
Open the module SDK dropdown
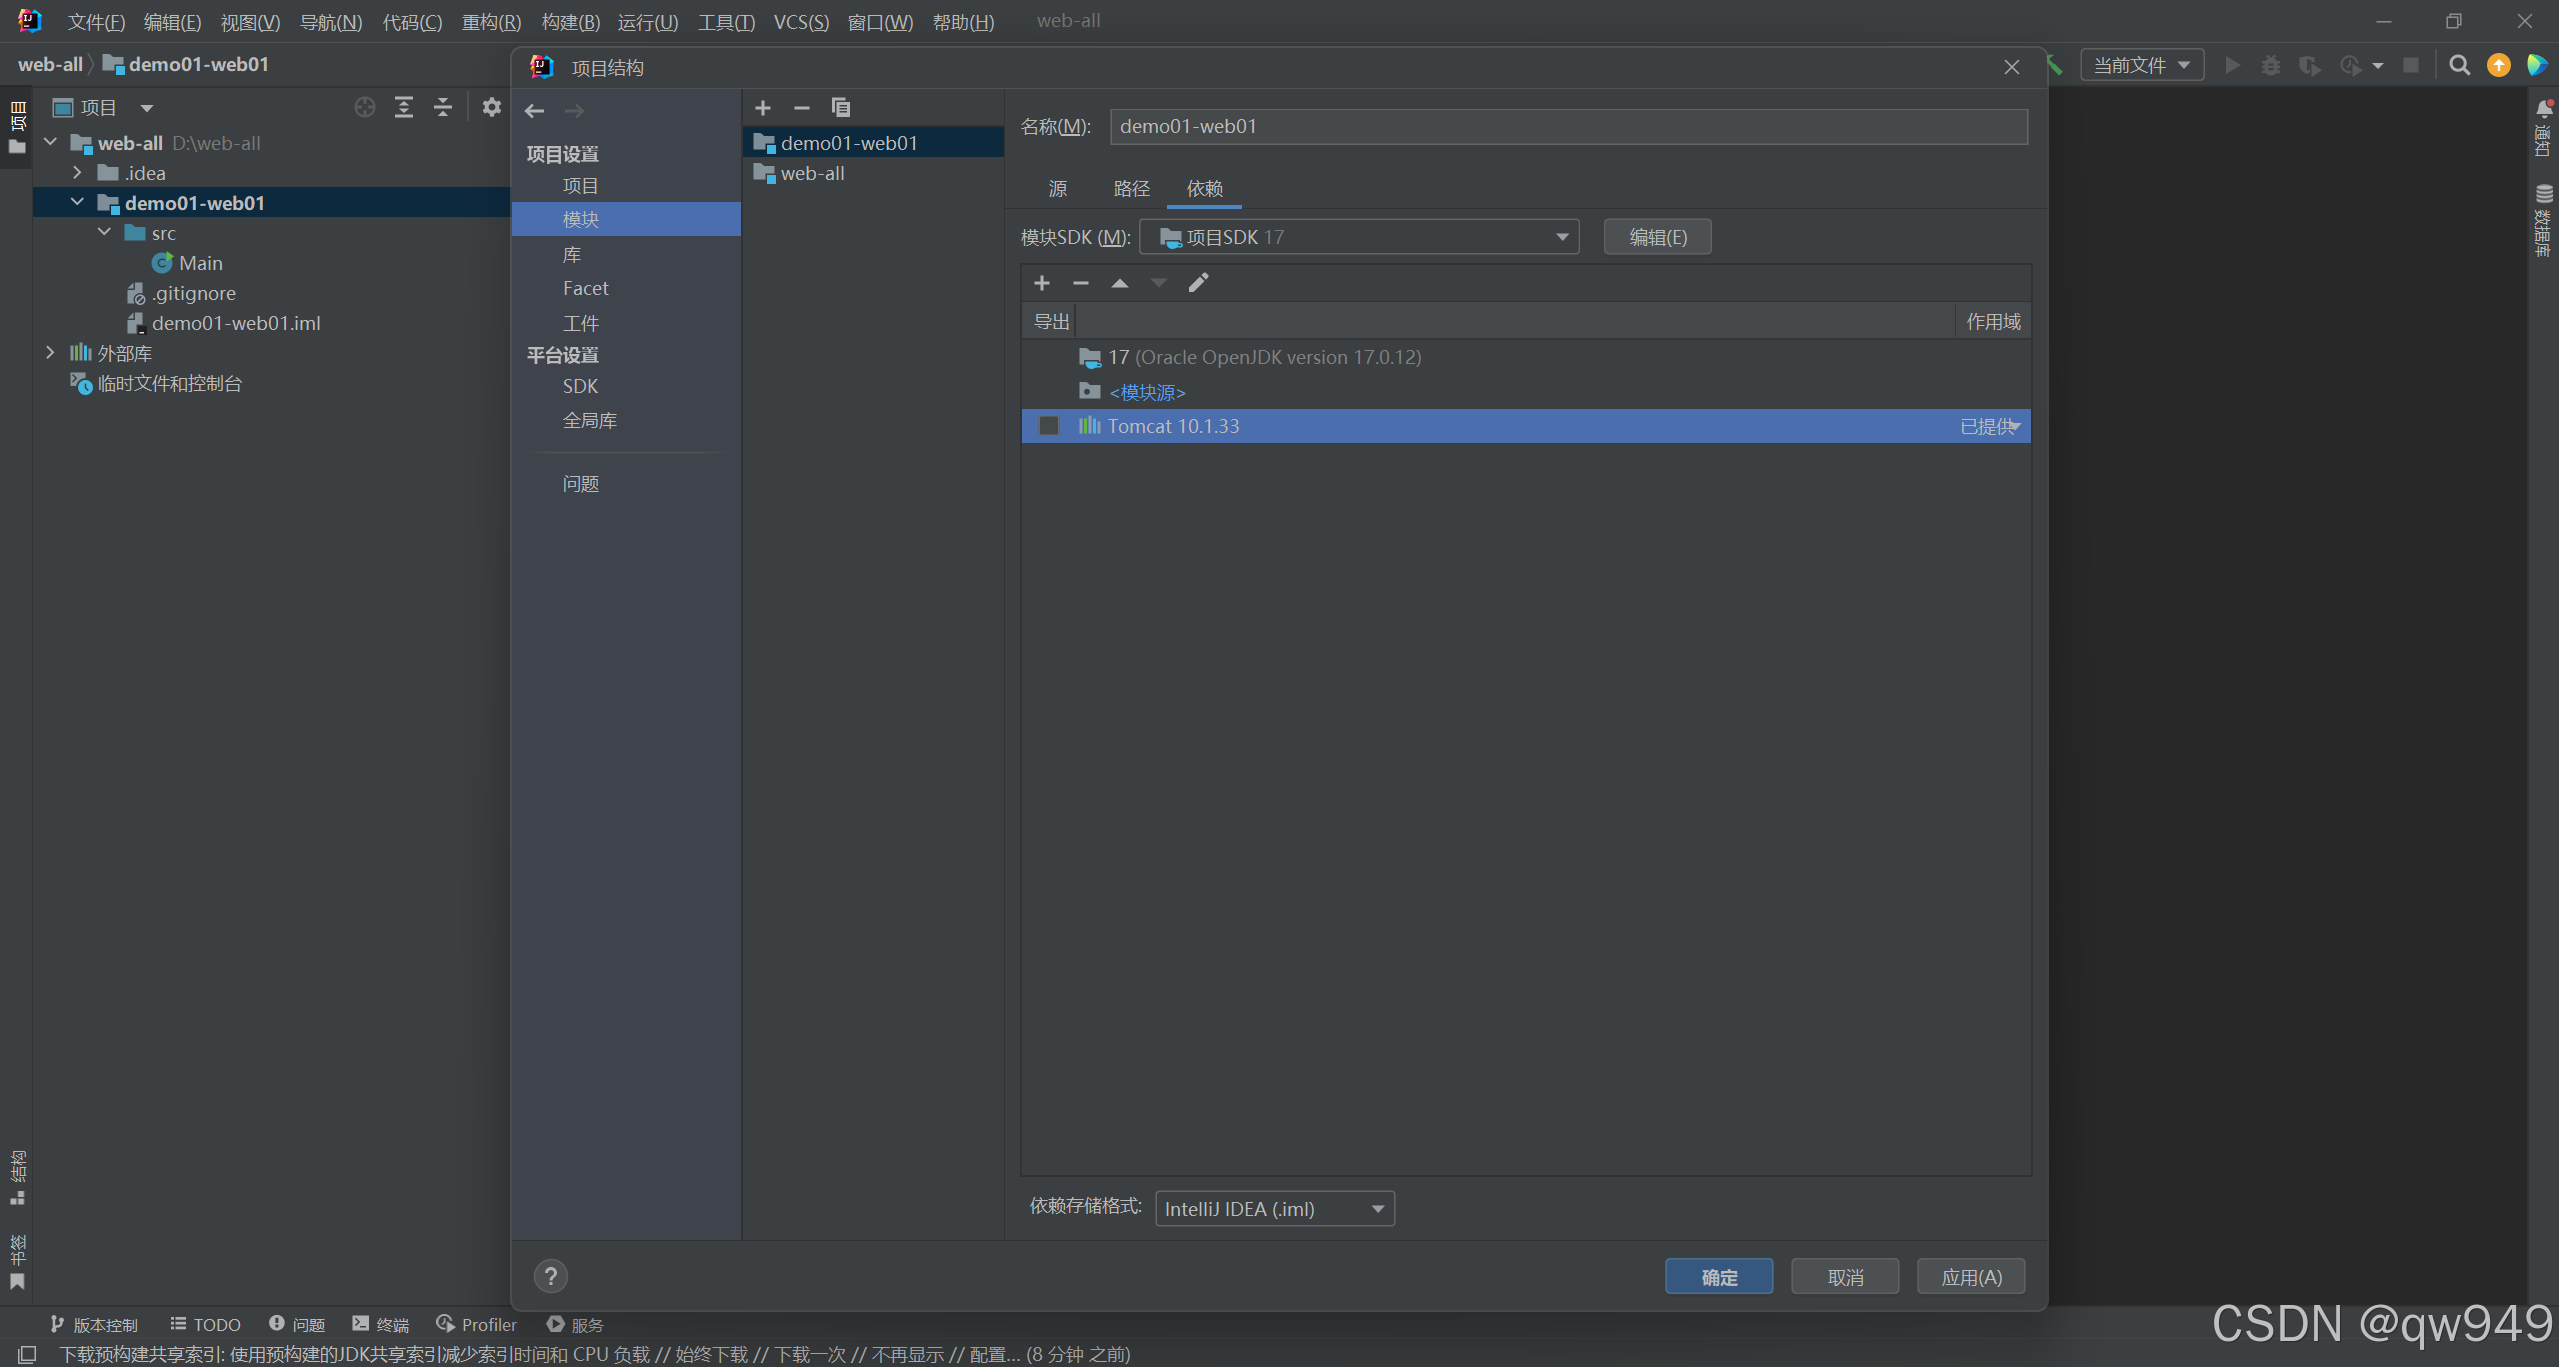click(1359, 237)
